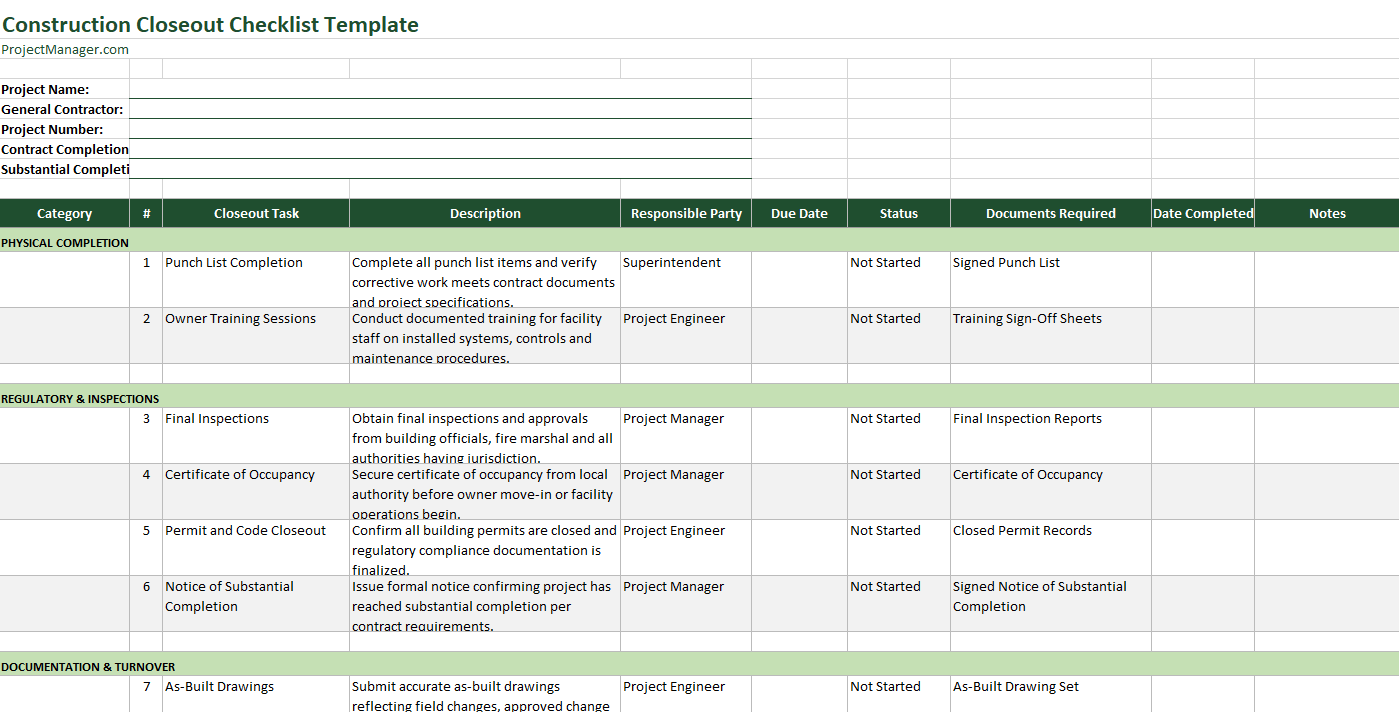Click Not Started status for As-Built Drawings
The width and height of the screenshot is (1399, 712).
[899, 694]
